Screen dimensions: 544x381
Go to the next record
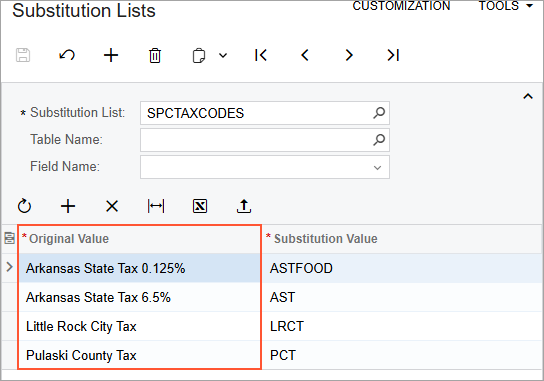pos(349,55)
